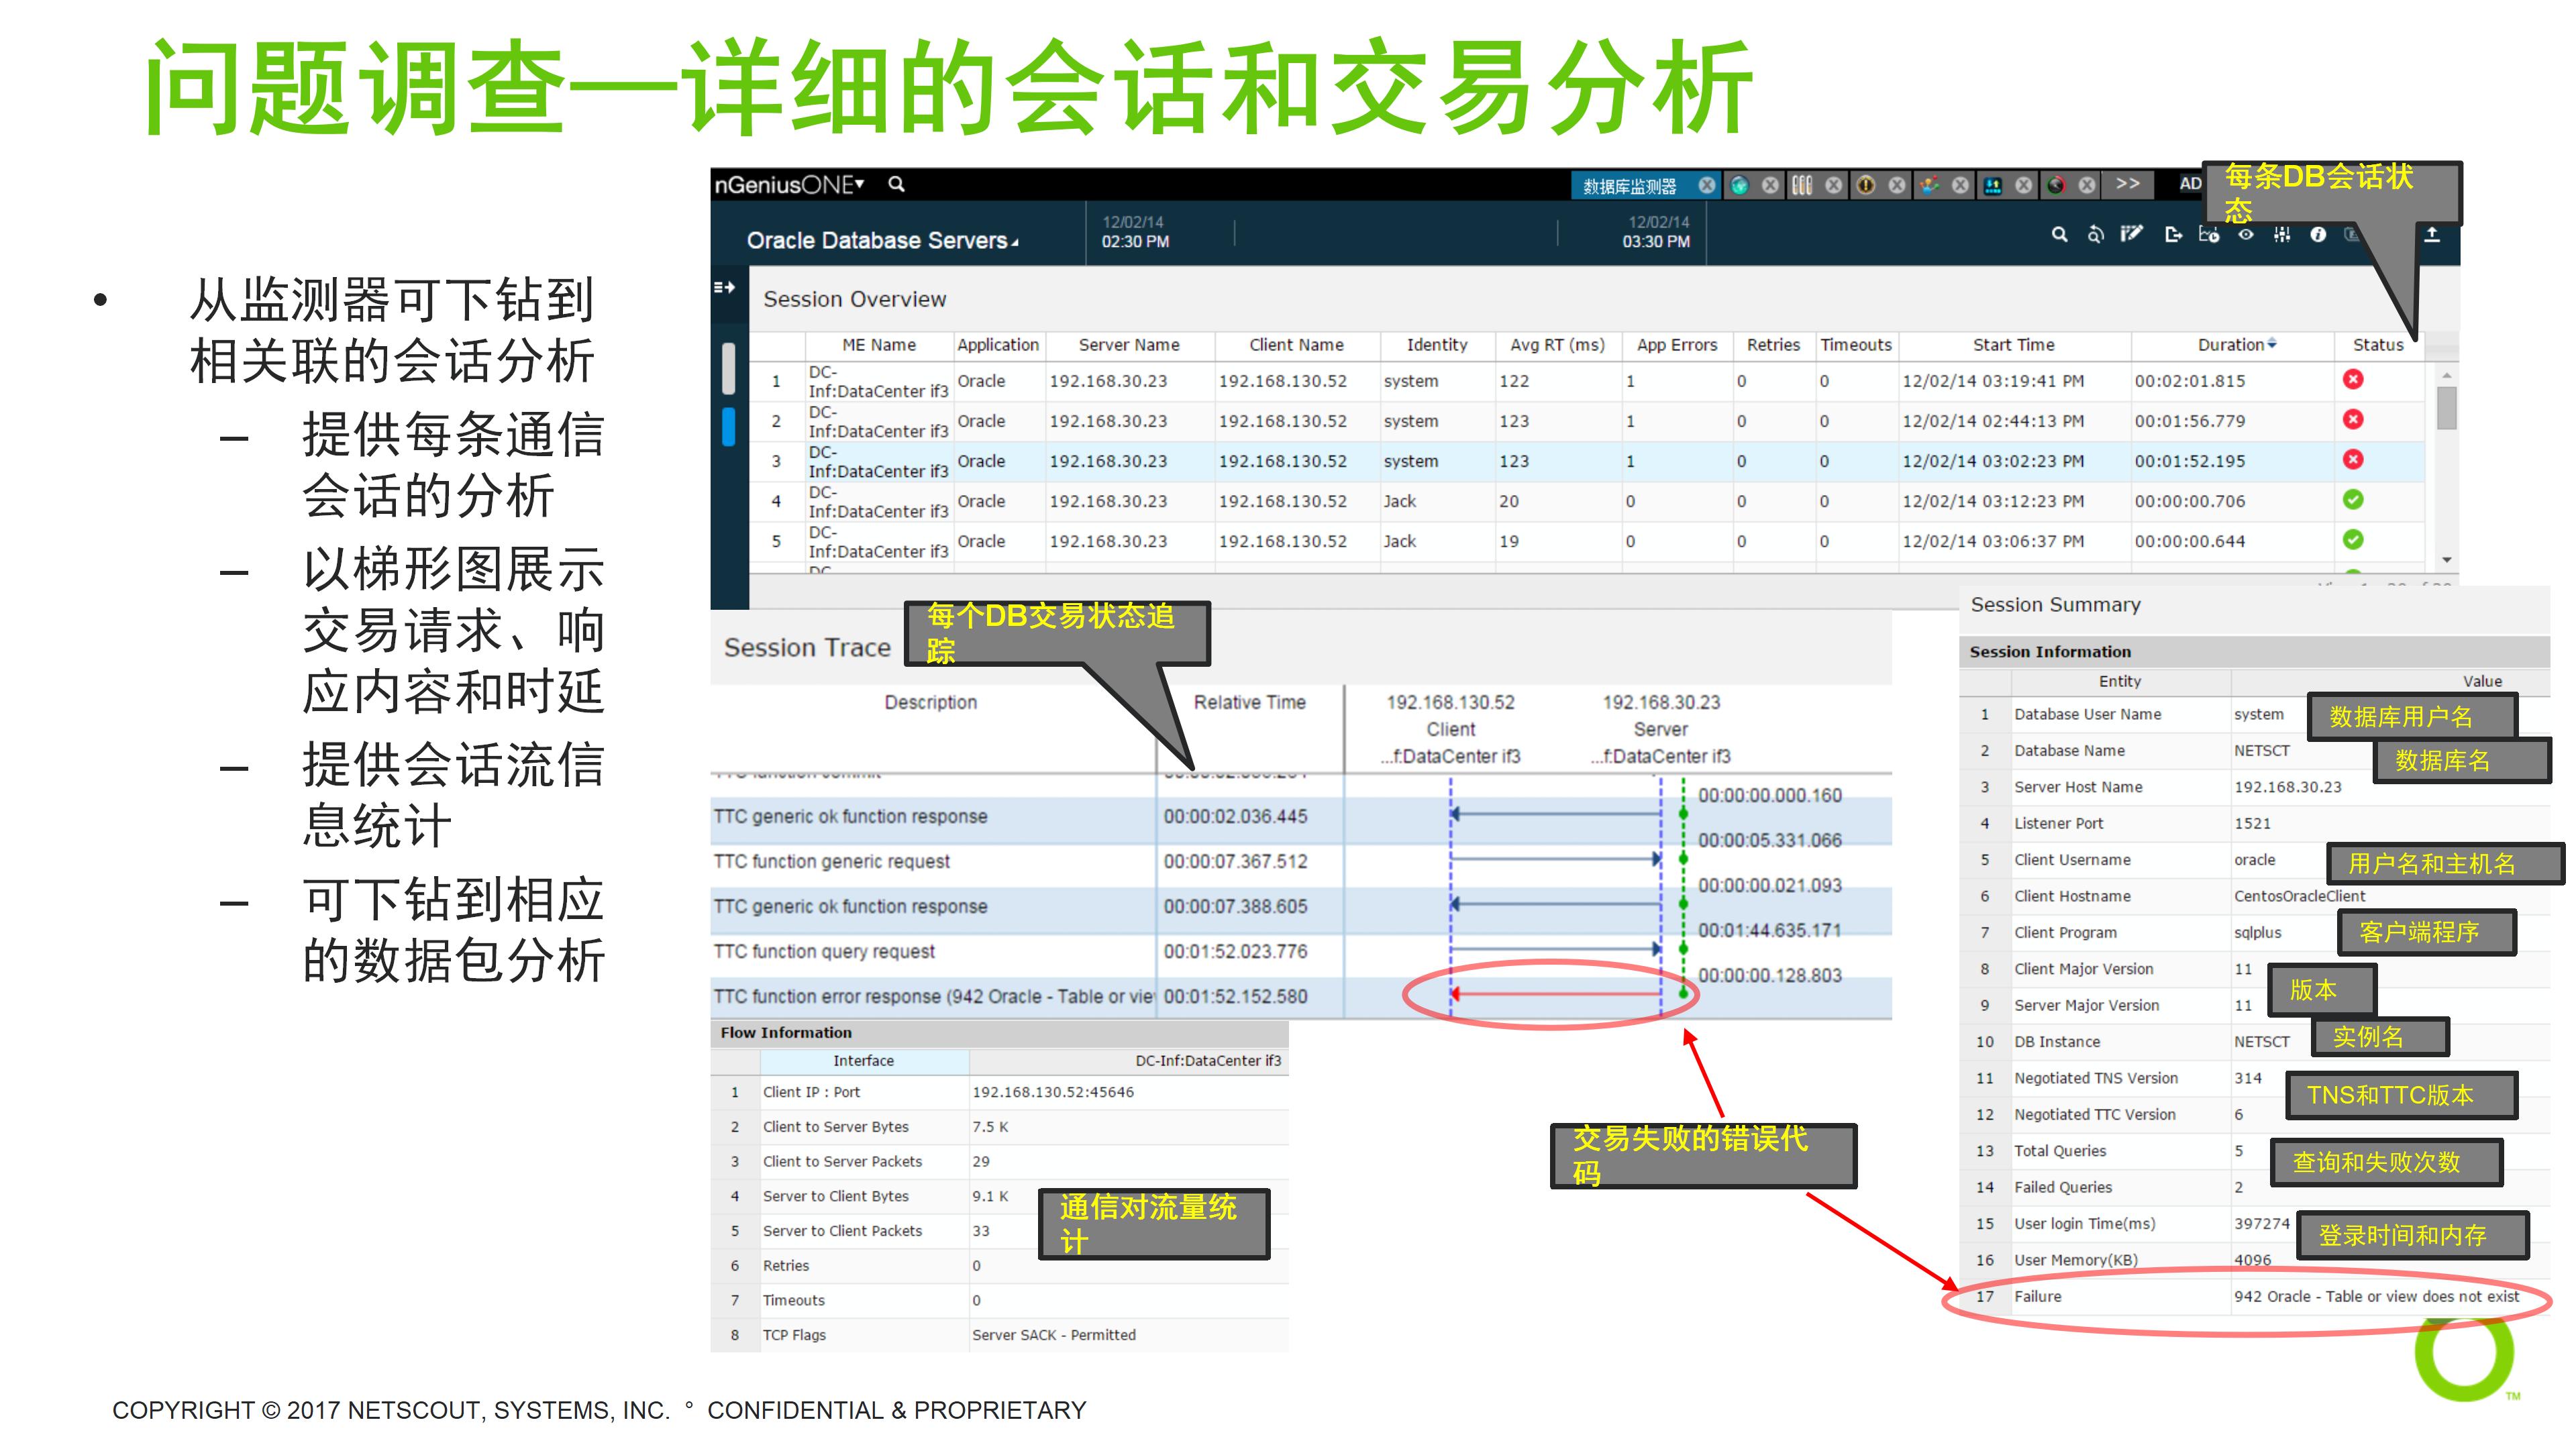Click the 02:30 PM start time

[x=1135, y=241]
